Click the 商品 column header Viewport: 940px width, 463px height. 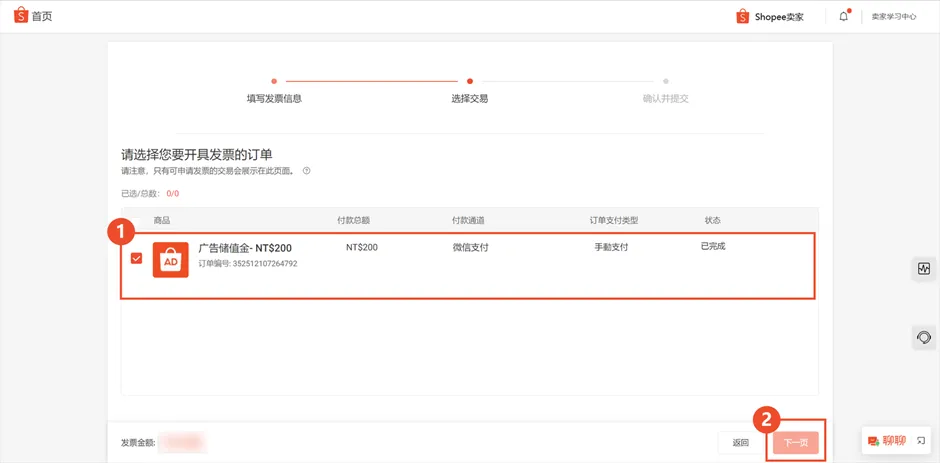click(162, 220)
